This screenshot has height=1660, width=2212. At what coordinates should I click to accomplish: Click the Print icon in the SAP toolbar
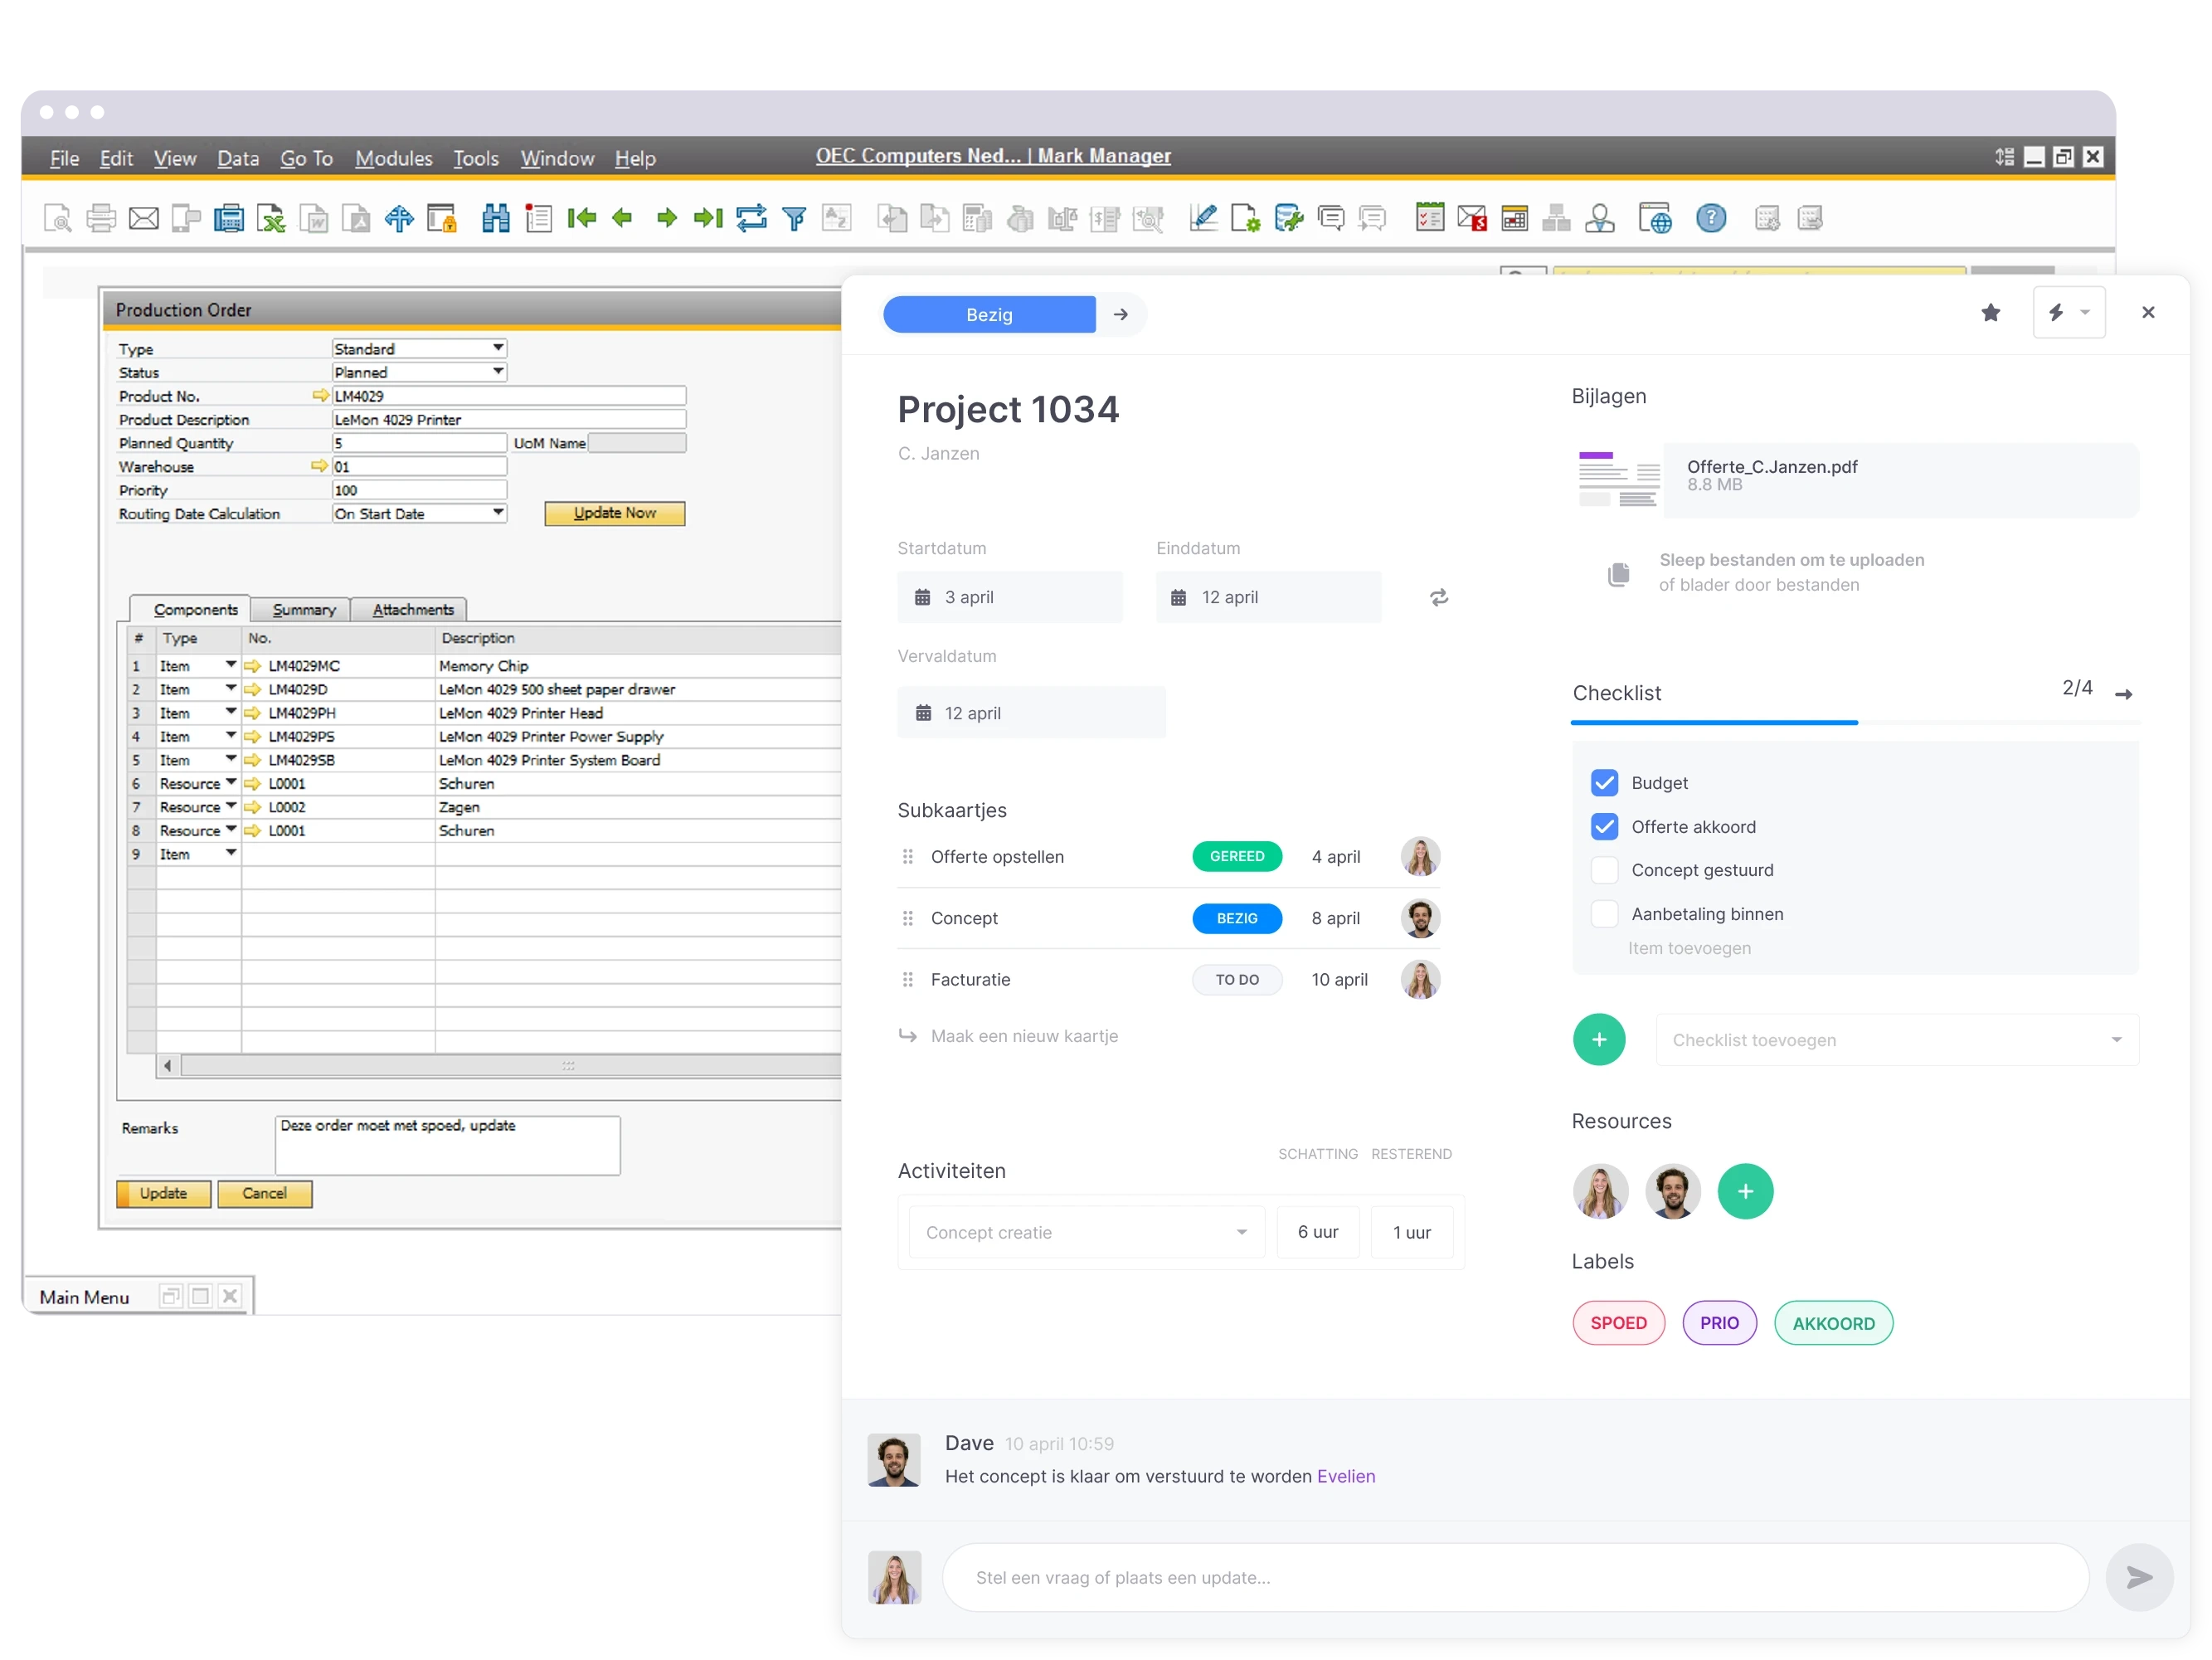click(101, 218)
